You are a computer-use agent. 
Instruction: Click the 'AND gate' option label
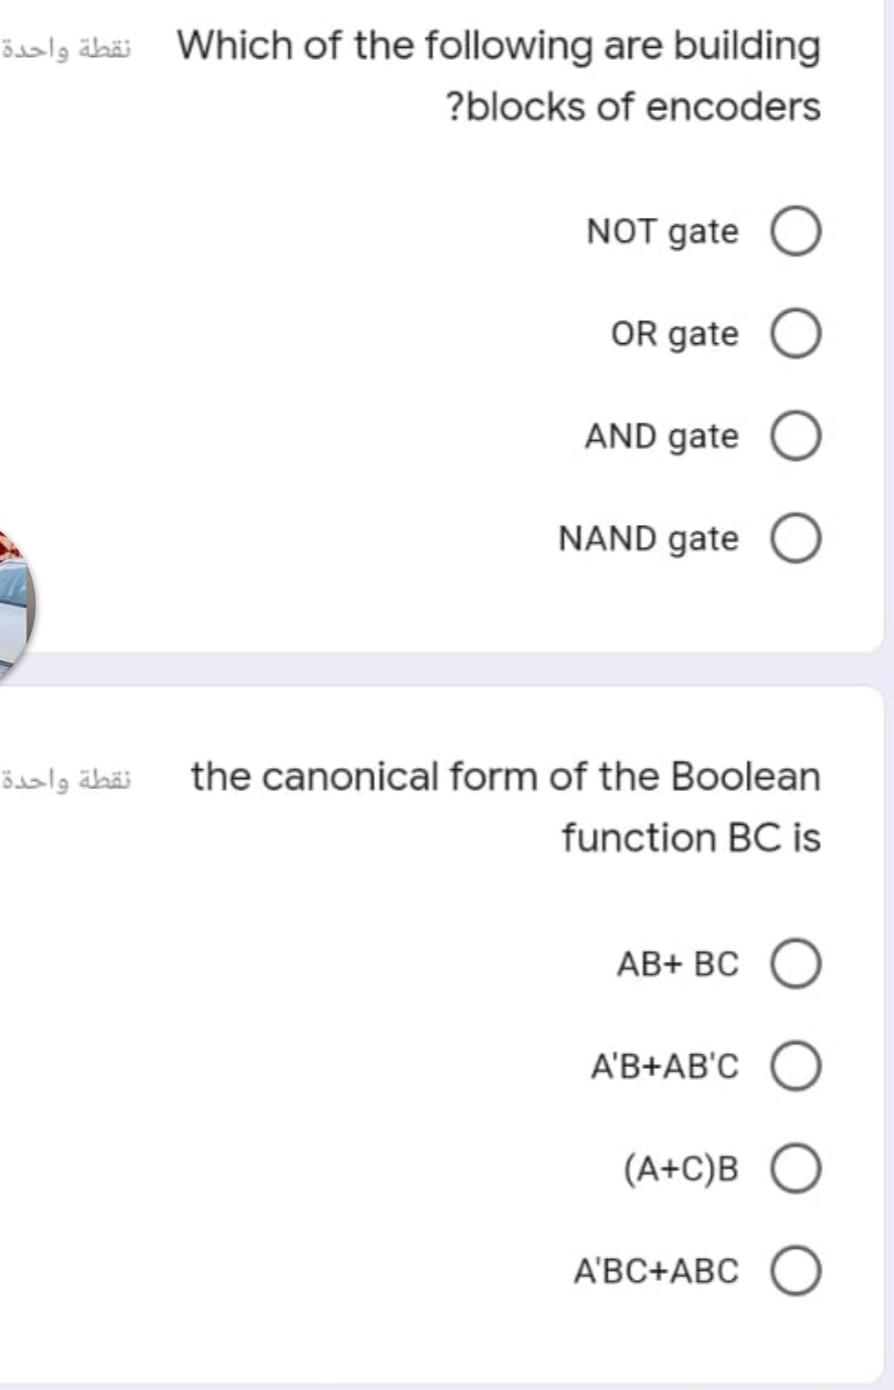[662, 437]
